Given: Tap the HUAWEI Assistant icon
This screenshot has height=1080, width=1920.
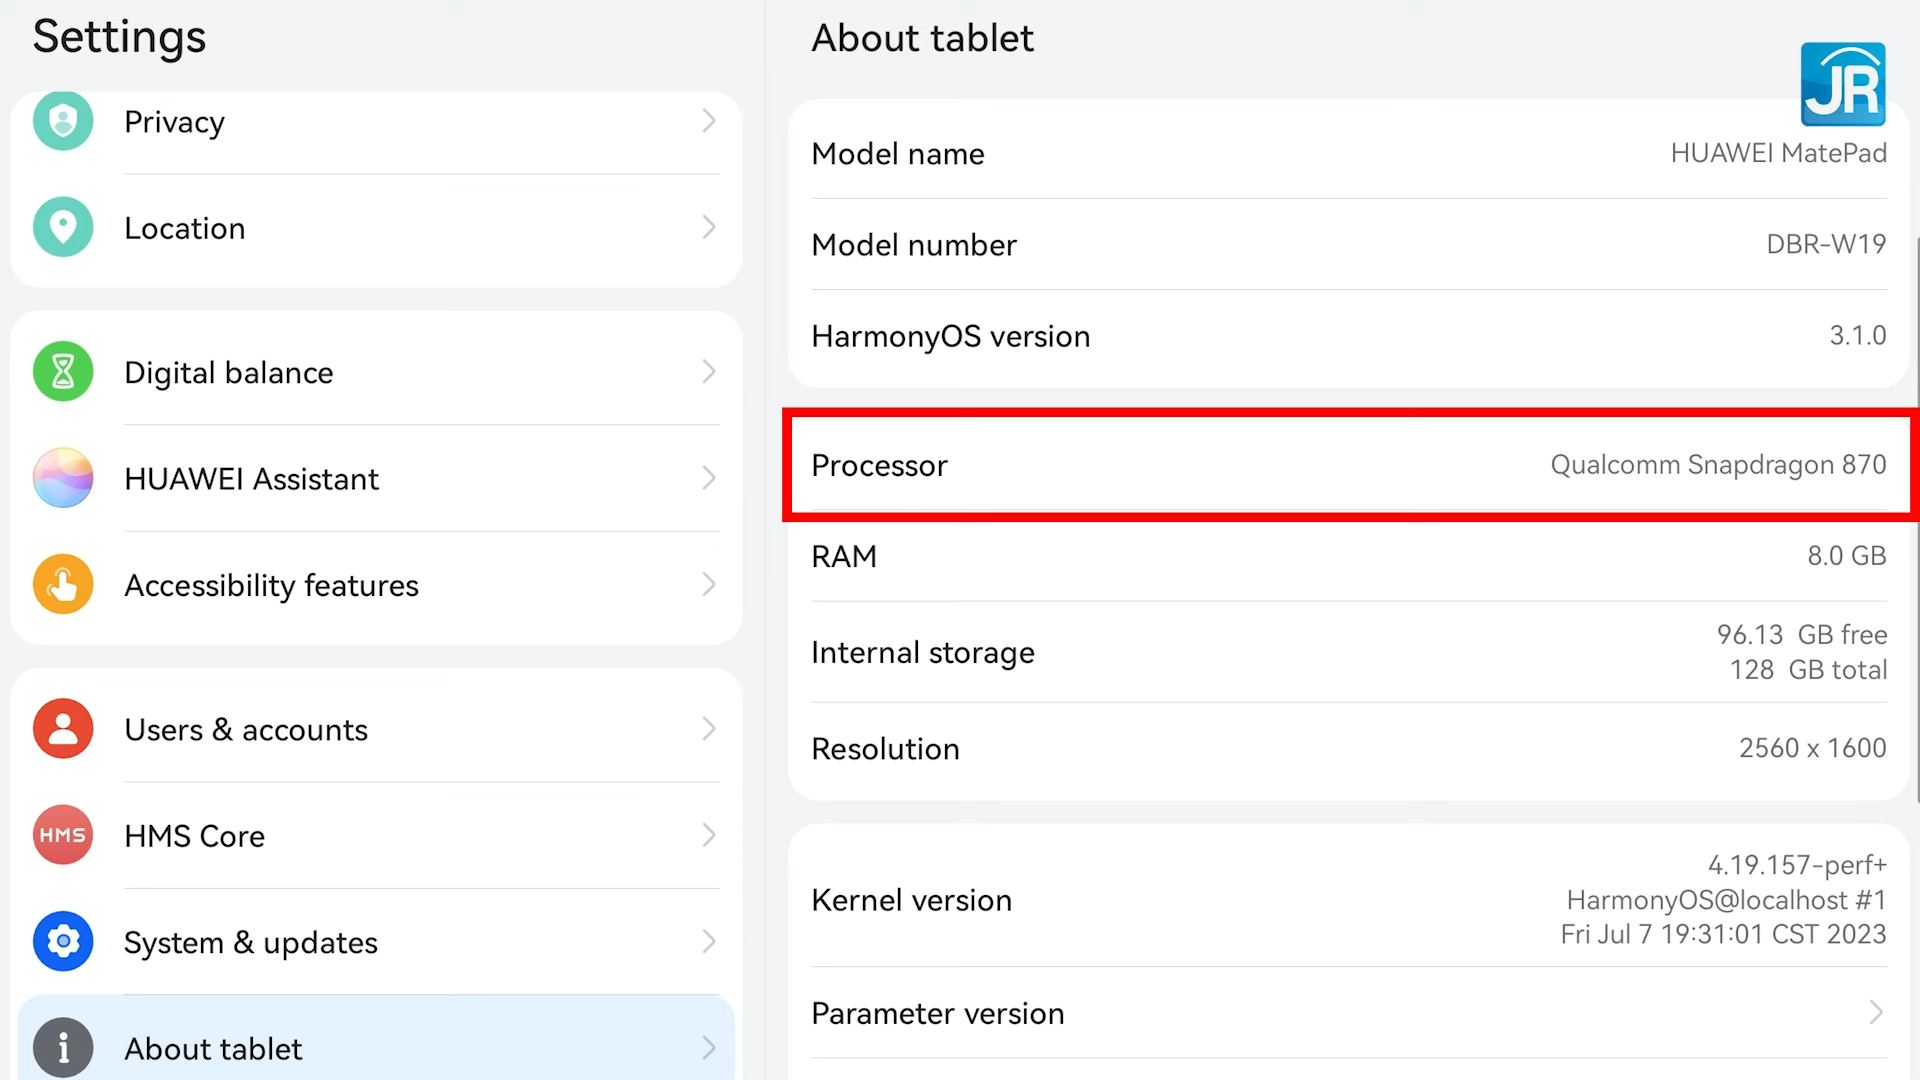Looking at the screenshot, I should pyautogui.click(x=63, y=478).
